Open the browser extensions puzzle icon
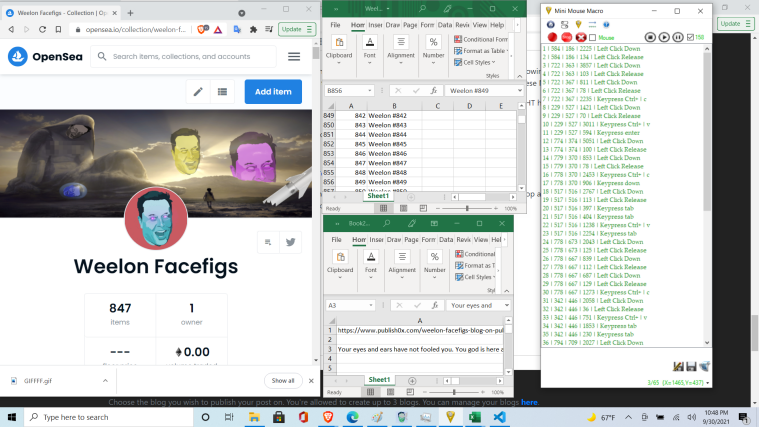The width and height of the screenshot is (759, 427). point(253,30)
